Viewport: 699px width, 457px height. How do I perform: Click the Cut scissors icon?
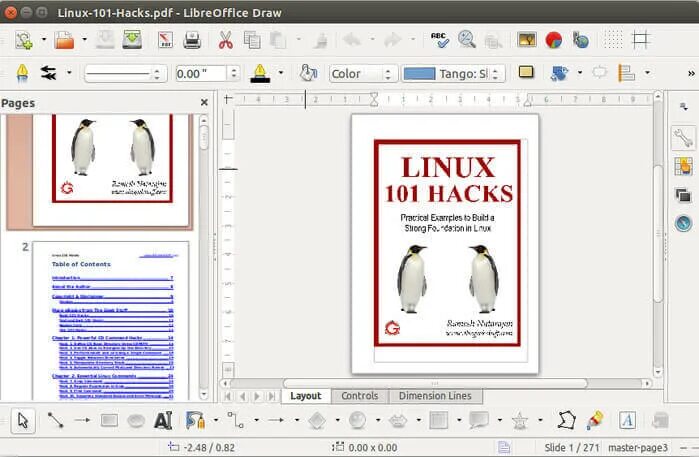coord(226,40)
